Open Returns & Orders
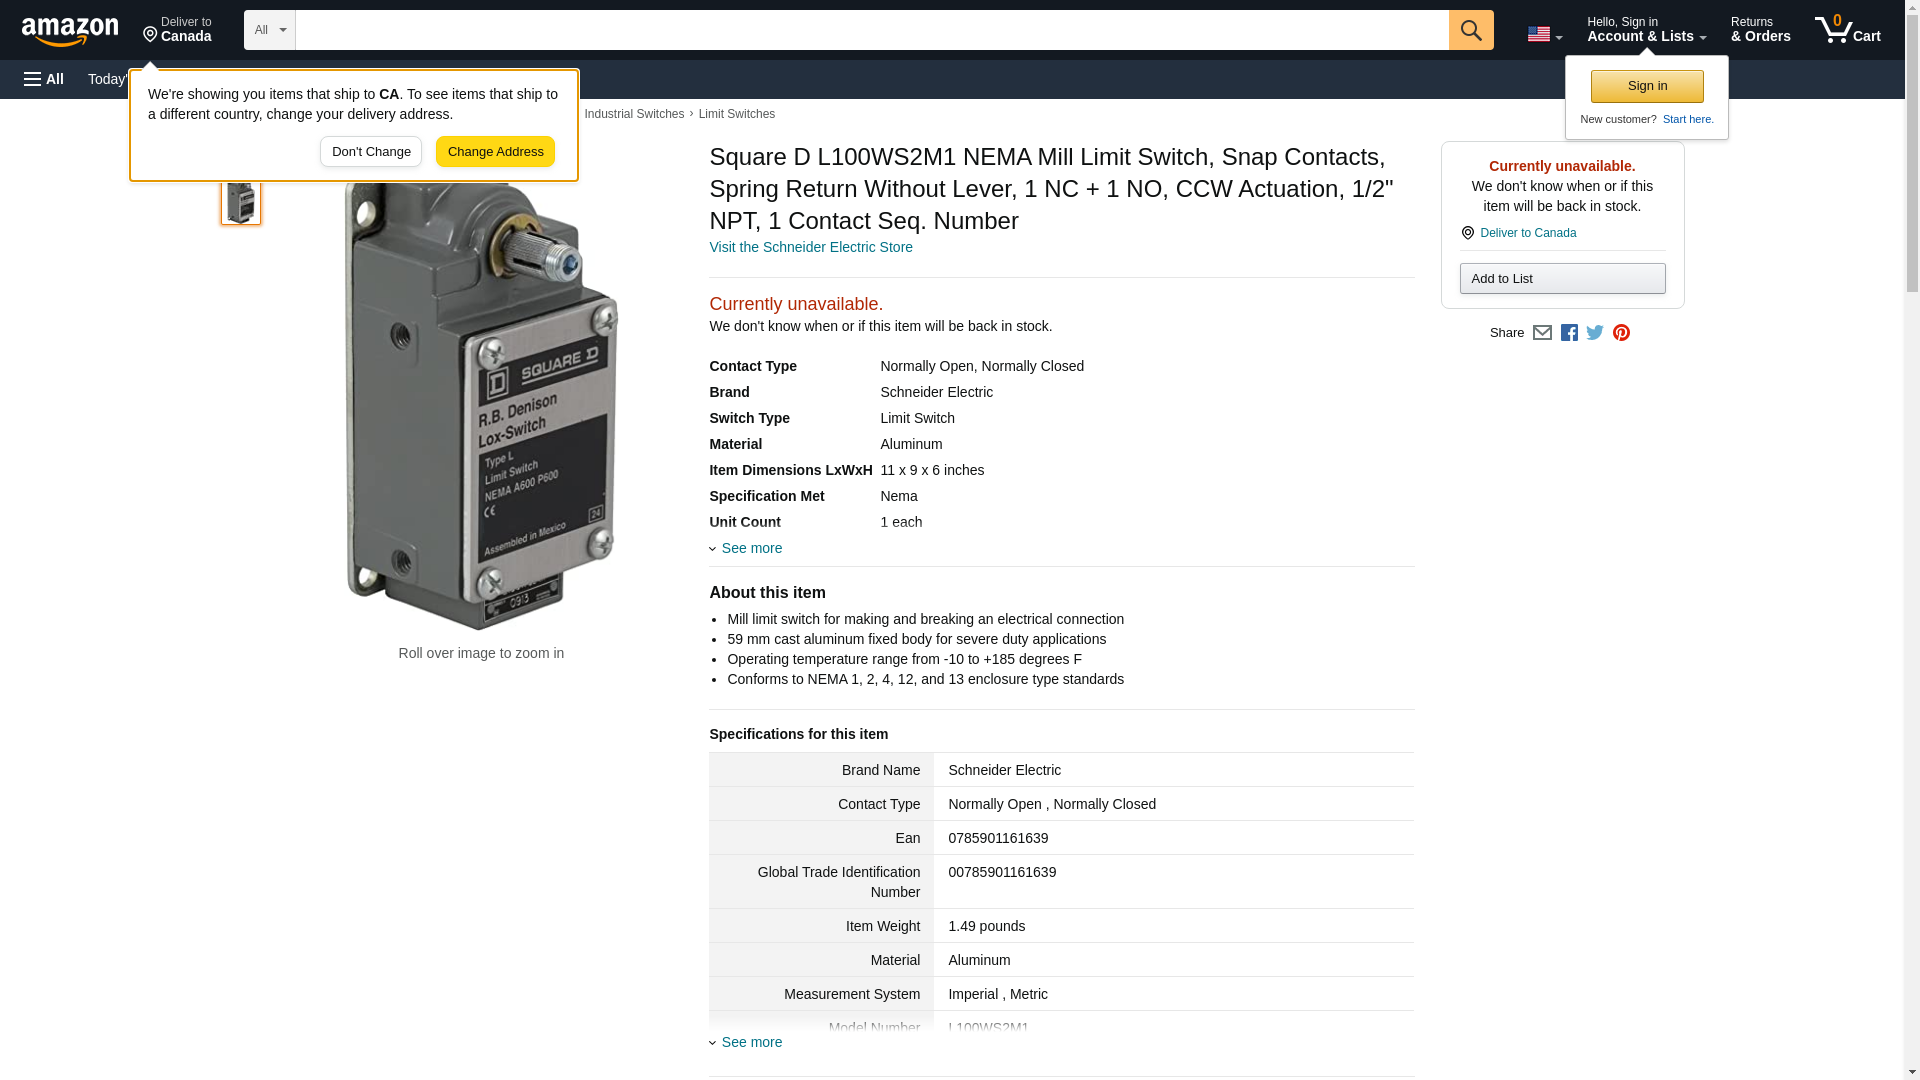Image resolution: width=1920 pixels, height=1080 pixels. click(x=1760, y=30)
